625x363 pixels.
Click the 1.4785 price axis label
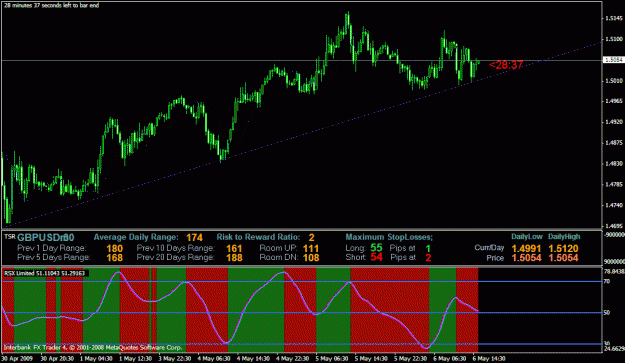[x=614, y=184]
